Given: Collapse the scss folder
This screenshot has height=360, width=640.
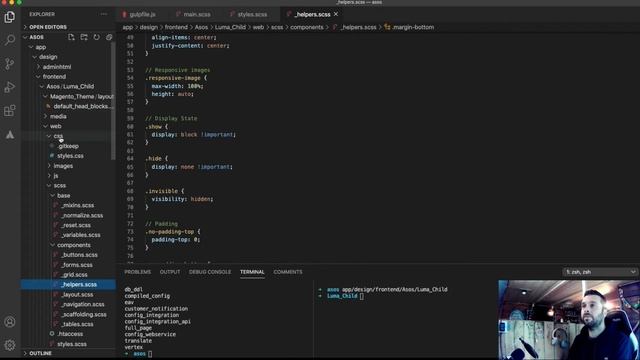Looking at the screenshot, I should pyautogui.click(x=68, y=186).
